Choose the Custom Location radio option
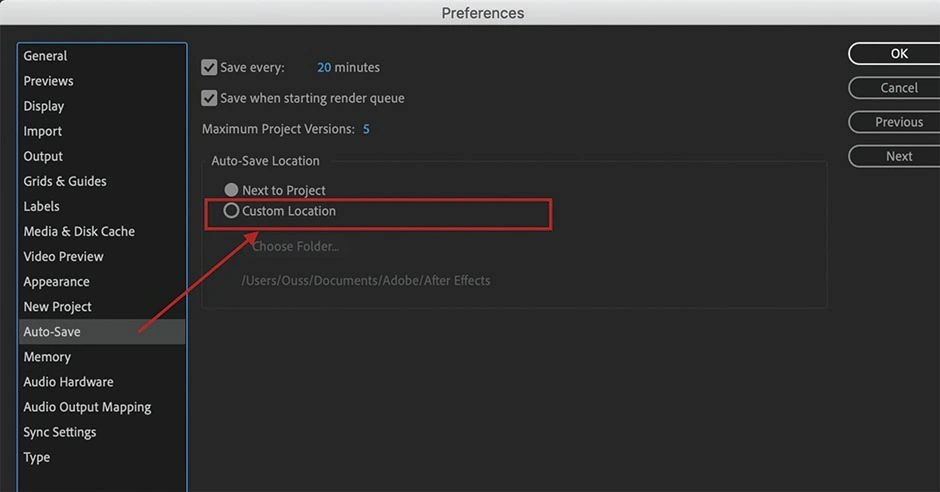Viewport: 940px width, 492px height. [232, 211]
